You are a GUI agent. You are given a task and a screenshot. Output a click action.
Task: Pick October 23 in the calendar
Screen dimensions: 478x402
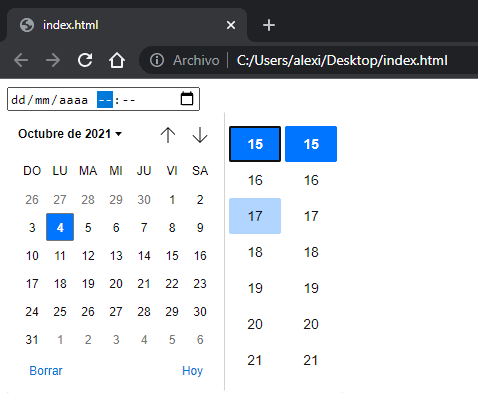coord(200,284)
